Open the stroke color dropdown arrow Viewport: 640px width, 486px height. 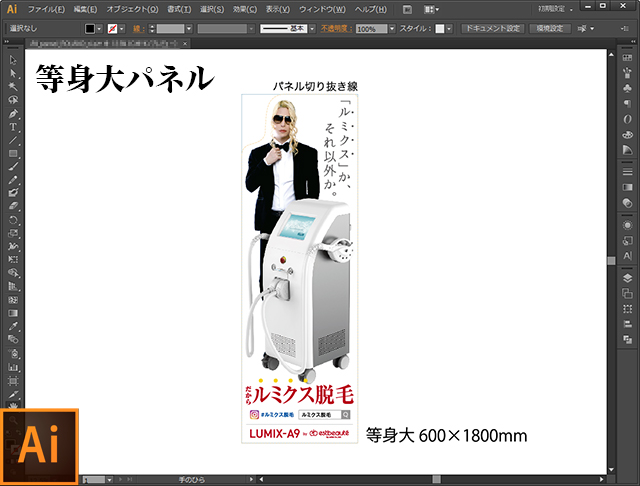coord(122,29)
